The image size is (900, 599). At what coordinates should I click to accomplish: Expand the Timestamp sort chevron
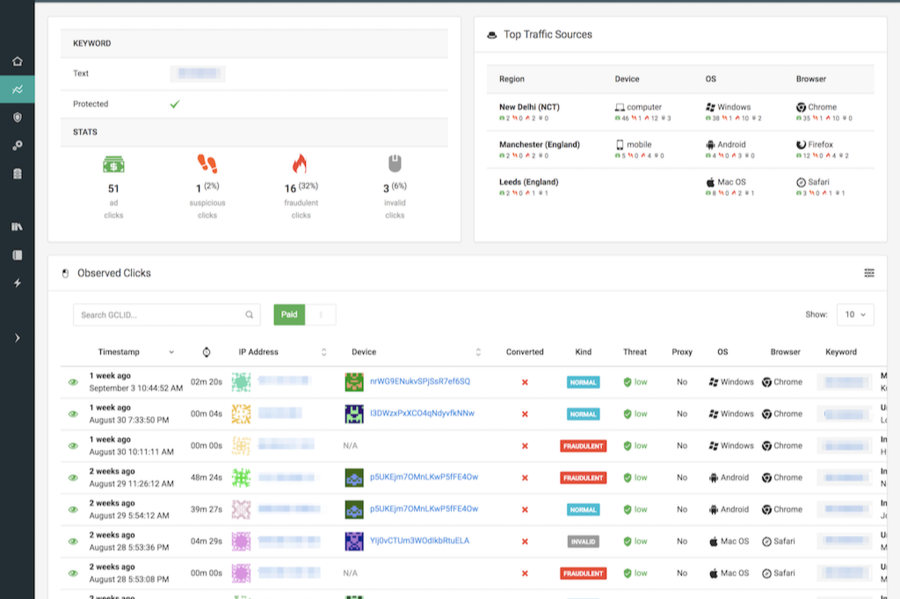tap(171, 352)
